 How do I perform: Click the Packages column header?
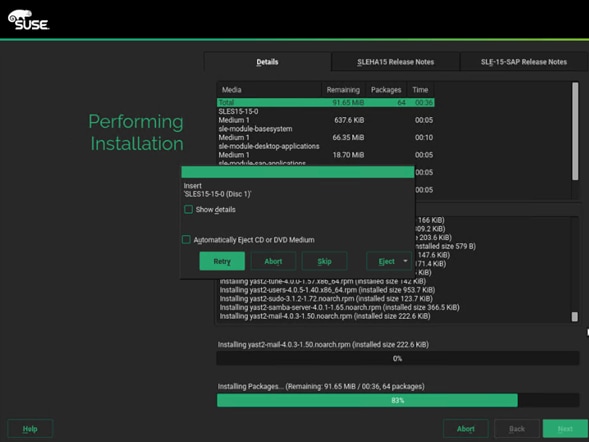386,90
